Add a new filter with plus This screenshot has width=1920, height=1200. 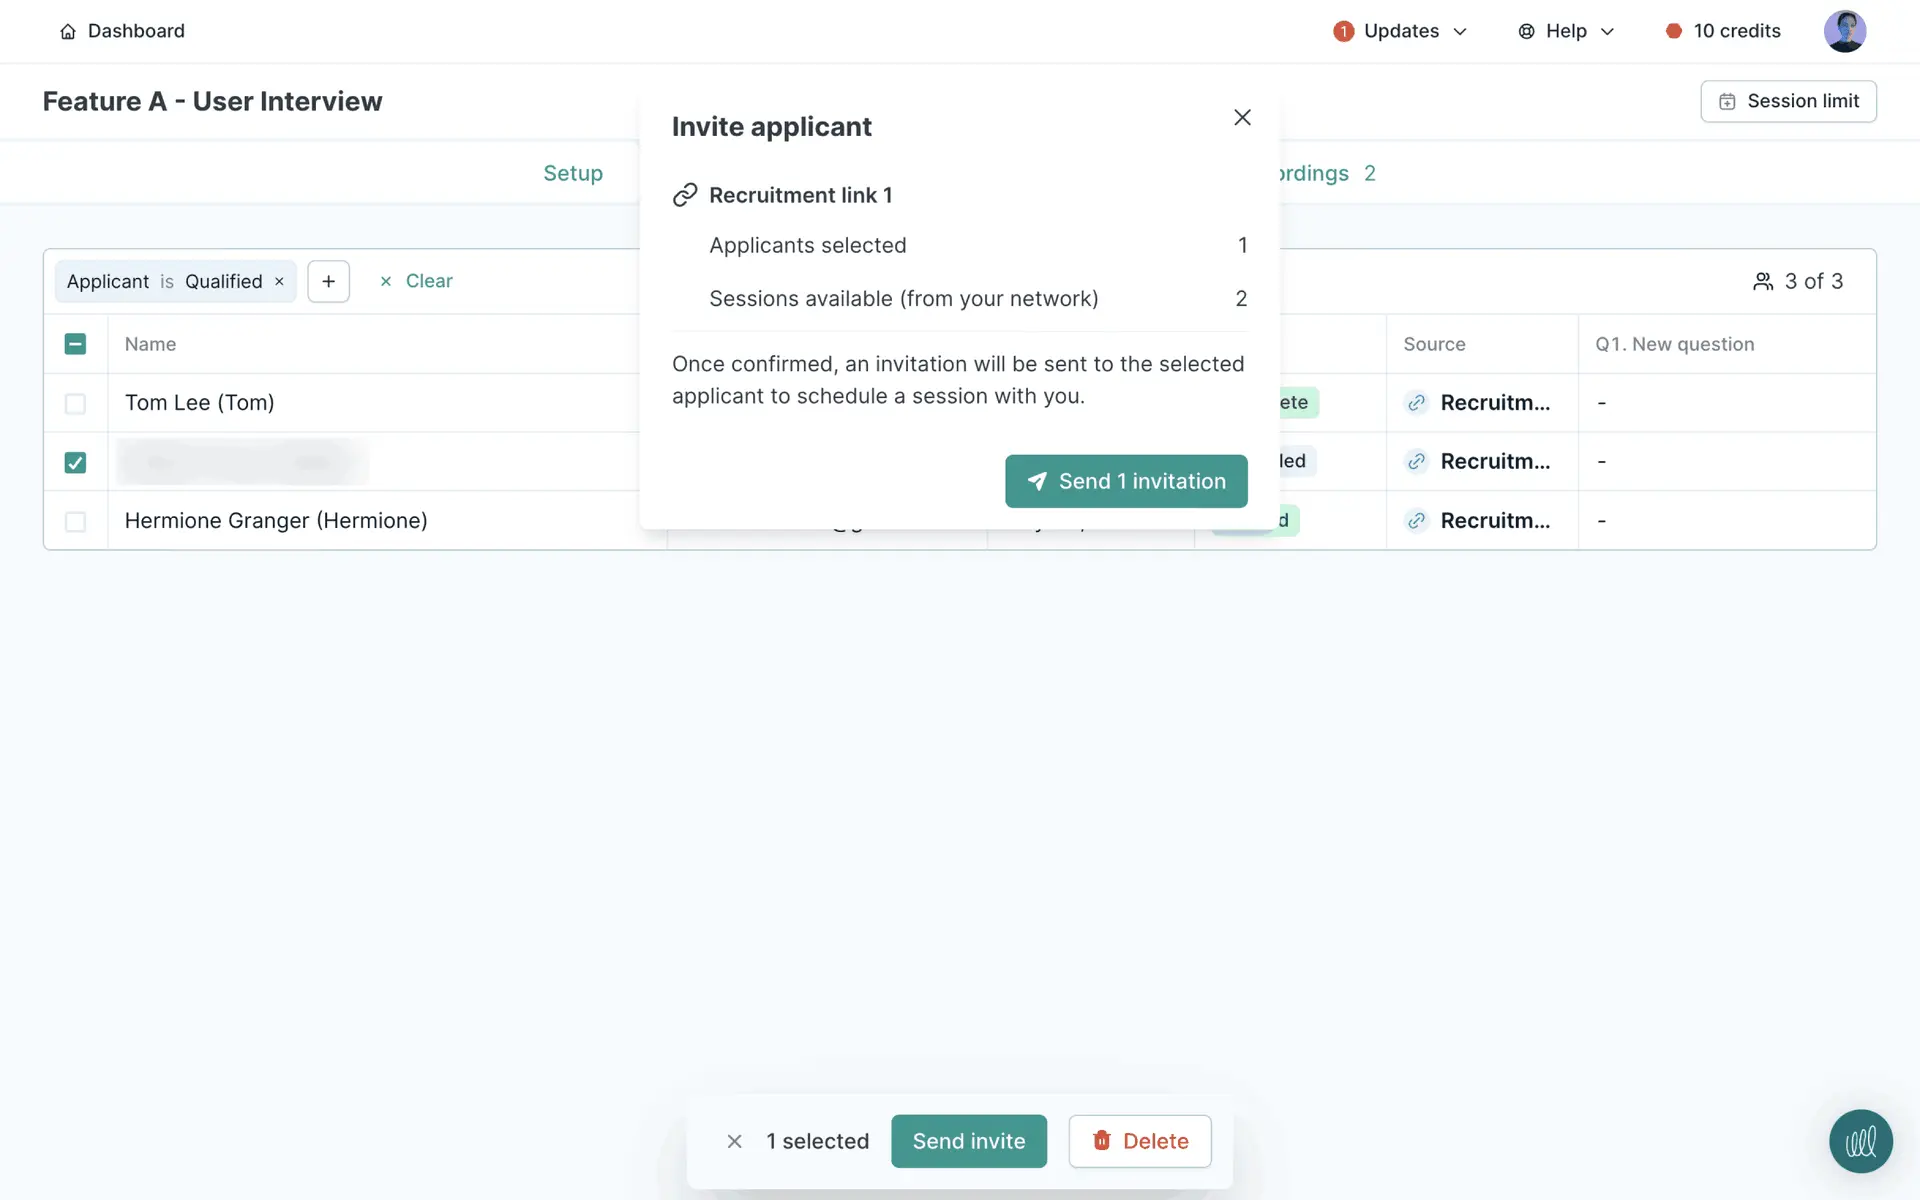[x=328, y=281]
